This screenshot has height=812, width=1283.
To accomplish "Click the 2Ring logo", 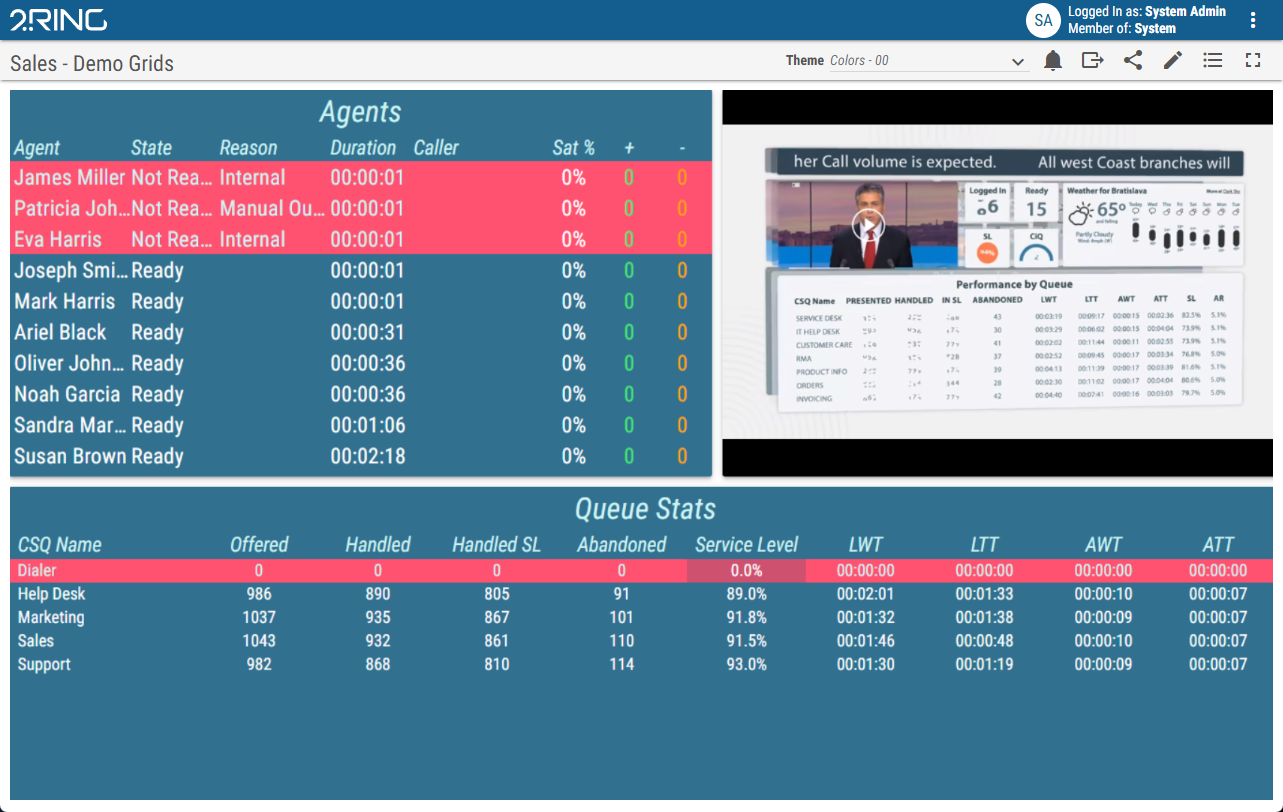I will tap(58, 20).
